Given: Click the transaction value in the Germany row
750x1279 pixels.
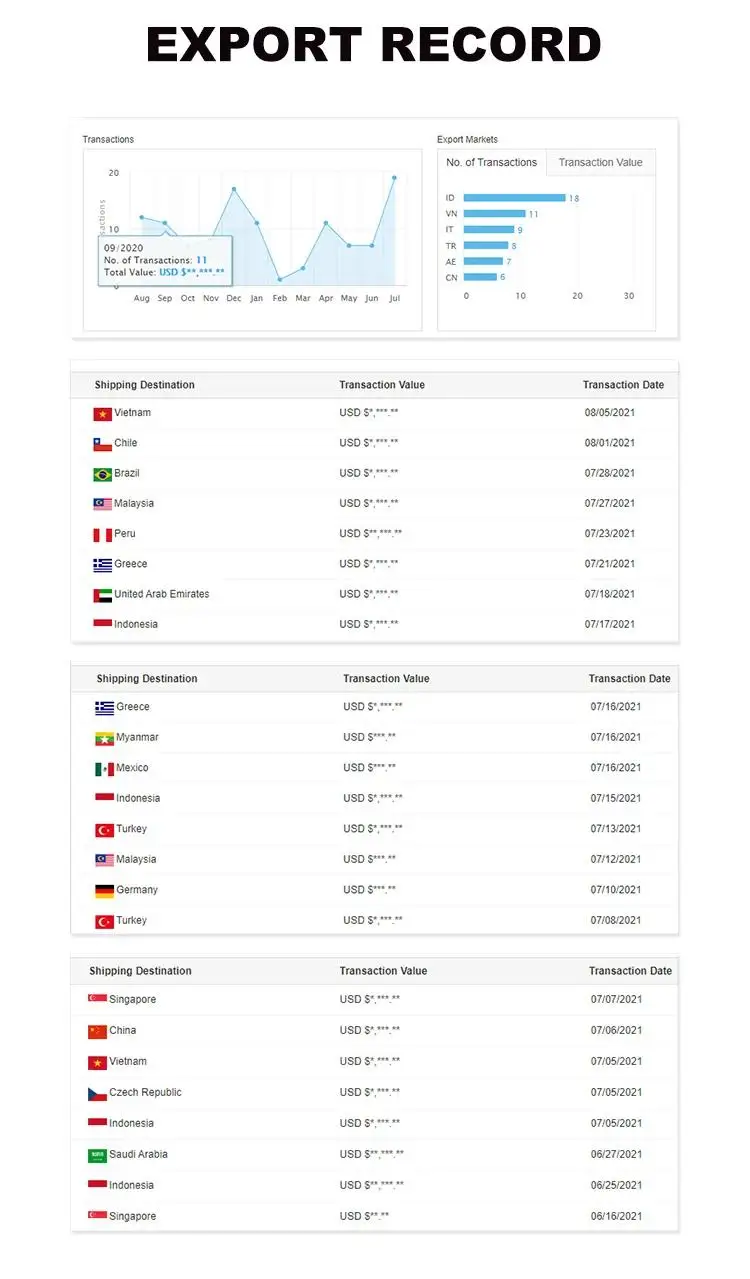Looking at the screenshot, I should 369,890.
